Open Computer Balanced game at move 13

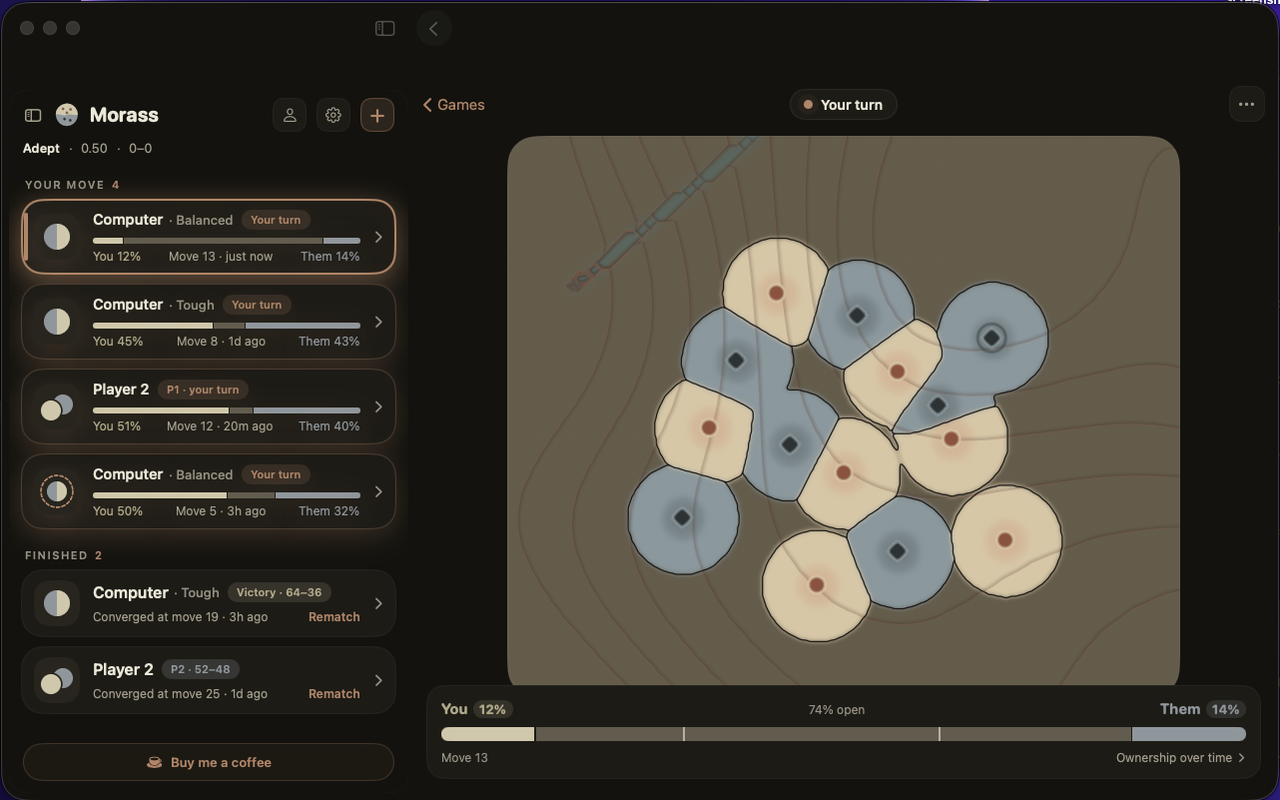[209, 237]
